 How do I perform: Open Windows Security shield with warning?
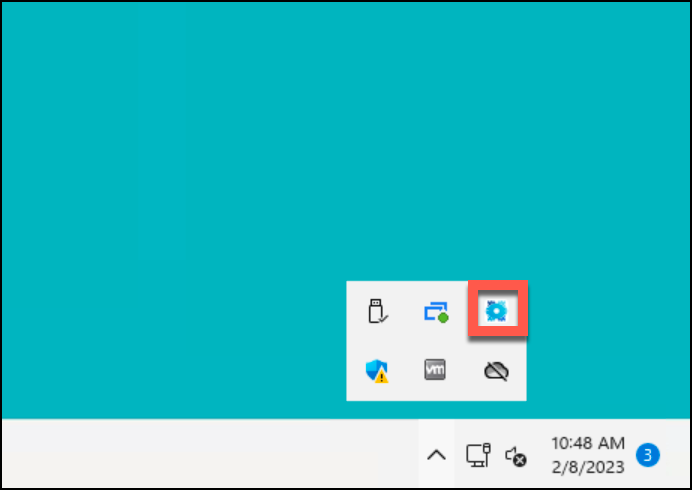click(377, 371)
